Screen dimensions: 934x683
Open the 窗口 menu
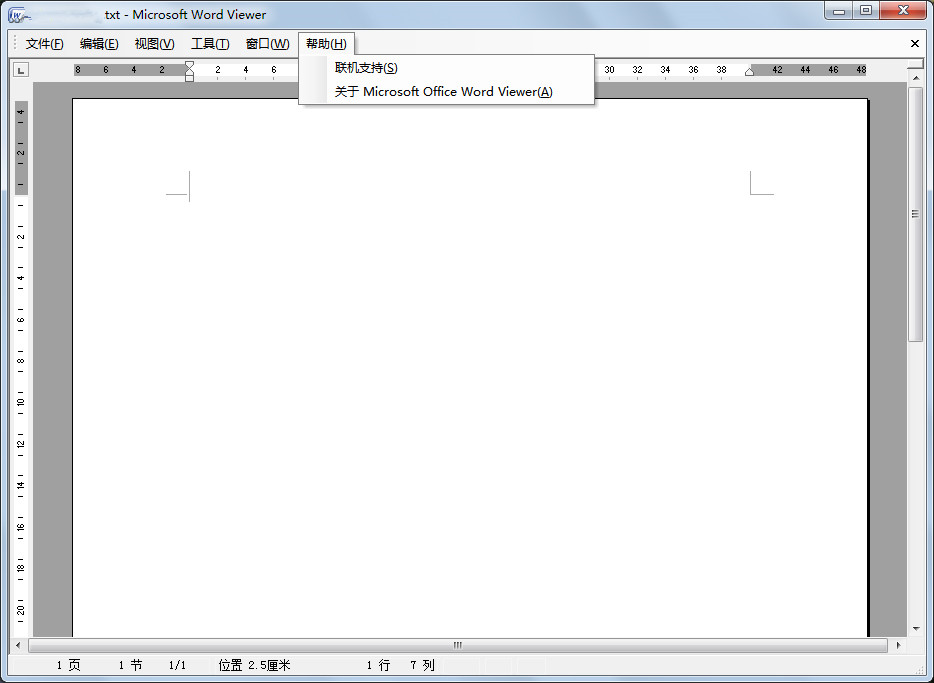(x=266, y=43)
